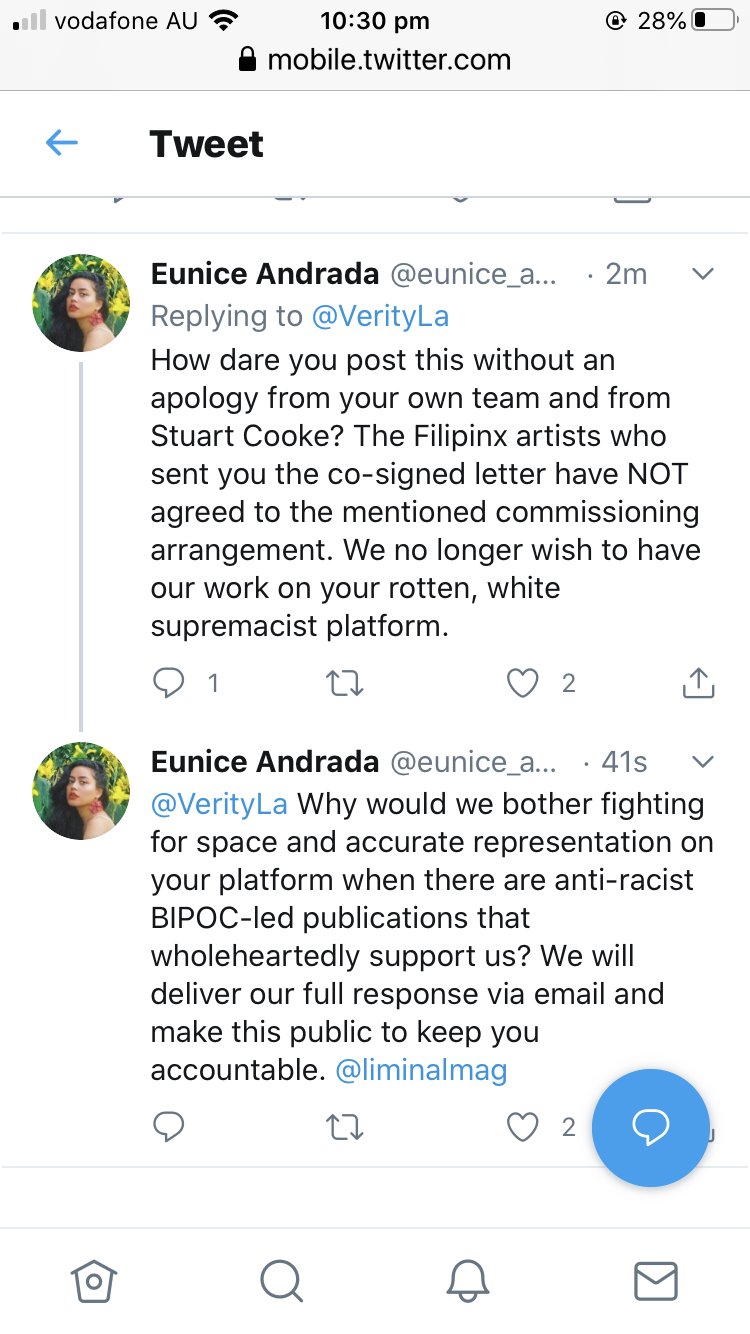Retweet the first tweet about Stuart Cooke

(345, 683)
